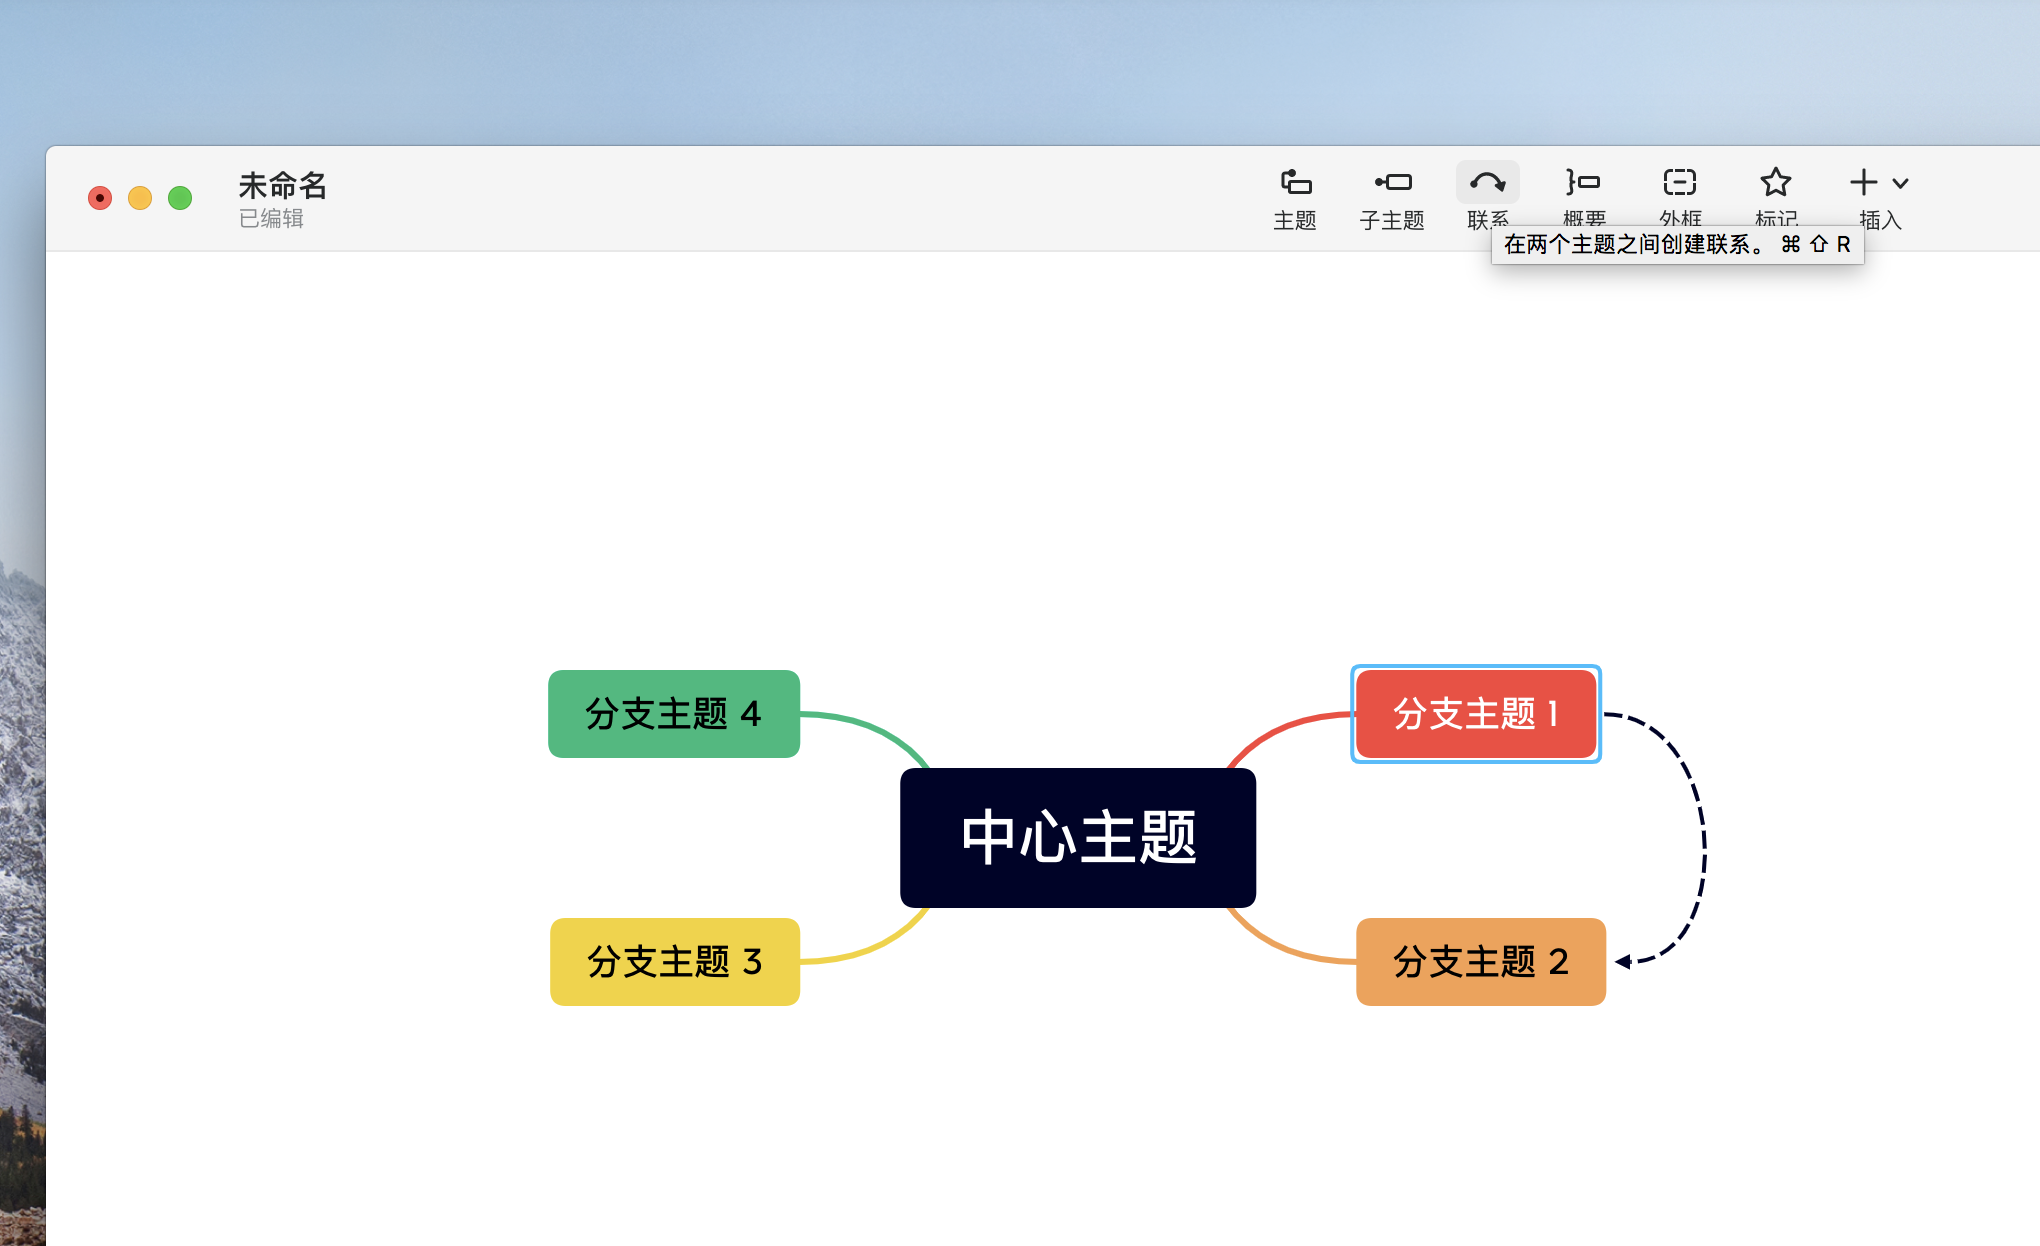
Task: Click the red close traffic-light button
Action: [100, 197]
